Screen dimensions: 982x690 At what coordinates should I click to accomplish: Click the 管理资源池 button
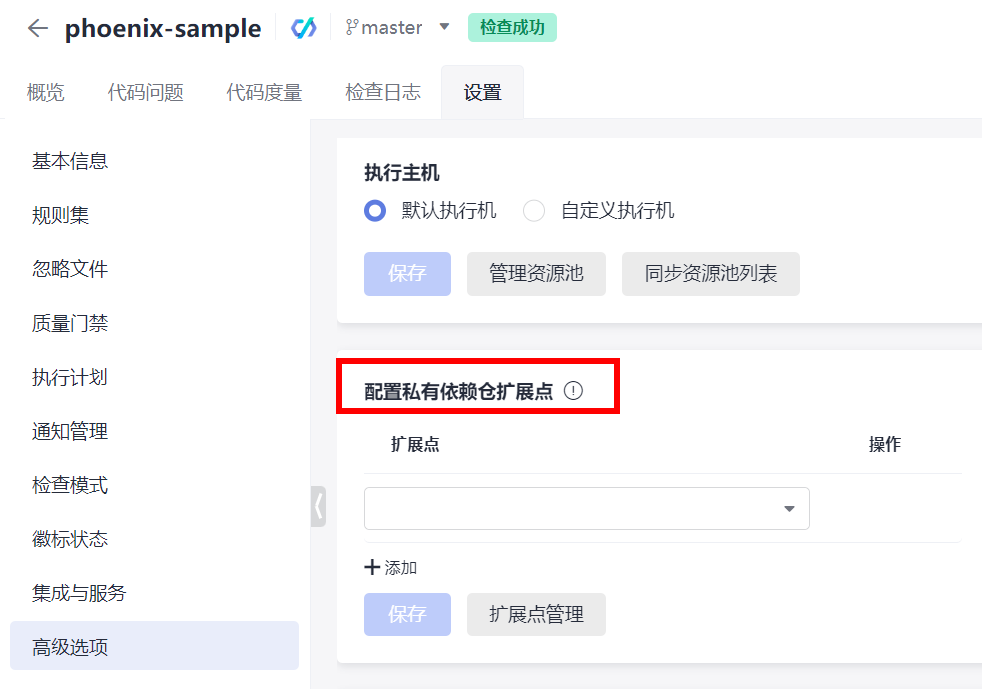(x=536, y=274)
